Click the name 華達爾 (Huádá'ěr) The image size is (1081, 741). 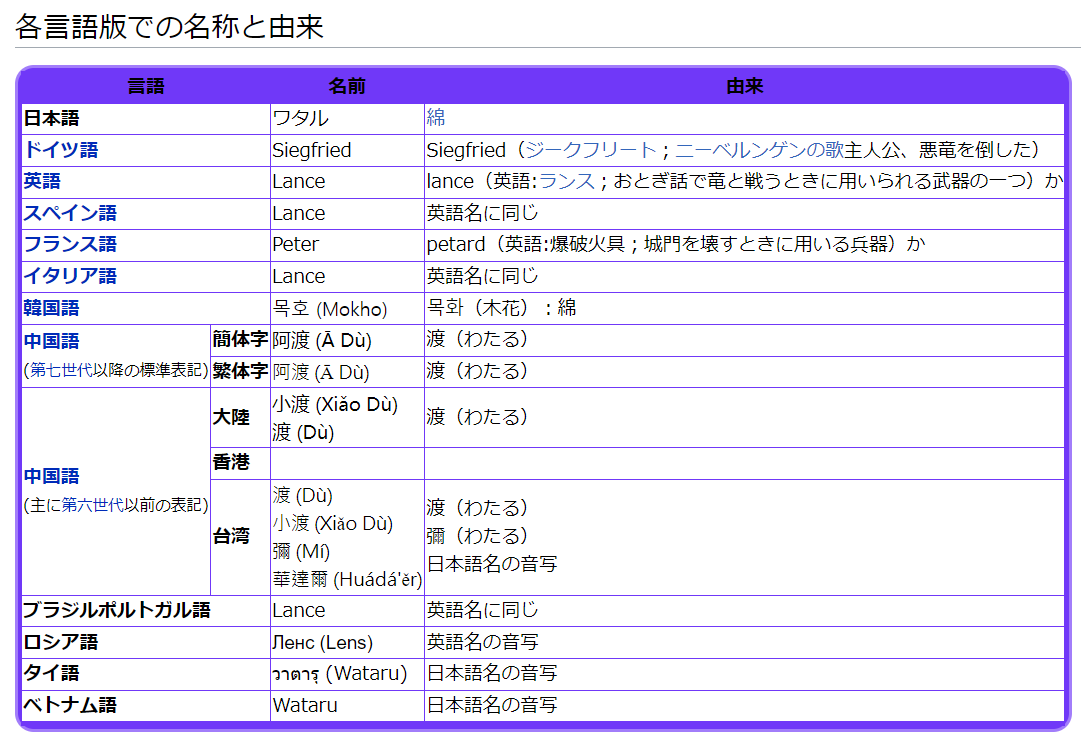[x=347, y=580]
